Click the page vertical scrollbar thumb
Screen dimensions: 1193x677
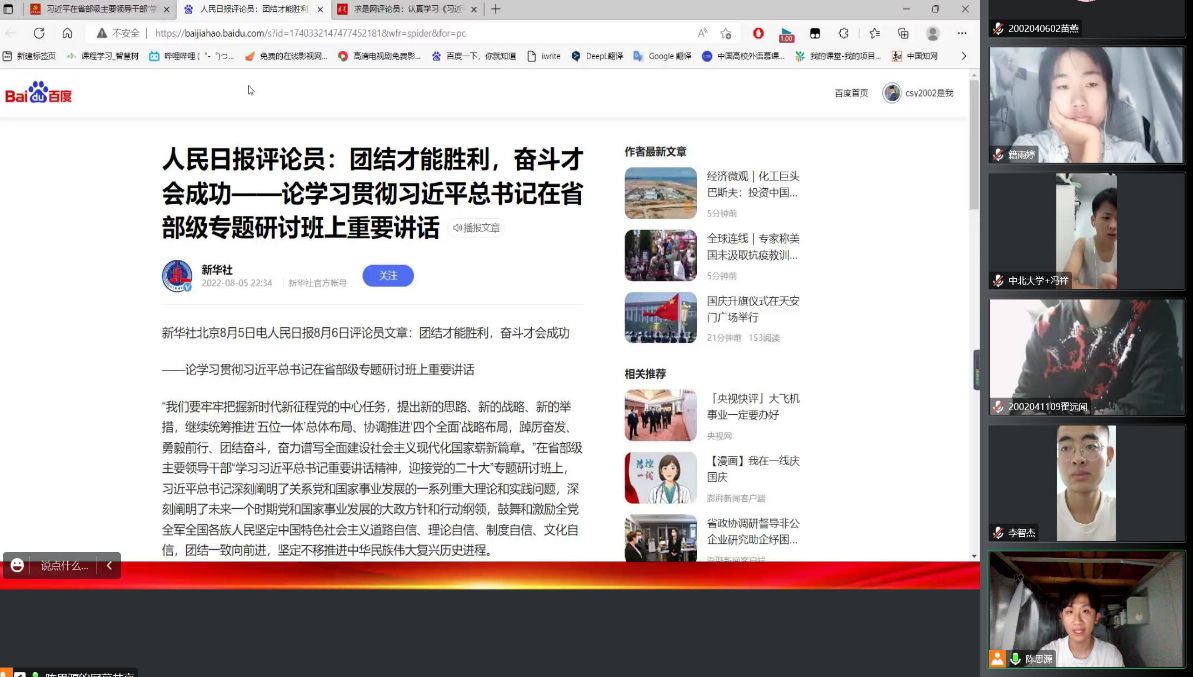[974, 143]
